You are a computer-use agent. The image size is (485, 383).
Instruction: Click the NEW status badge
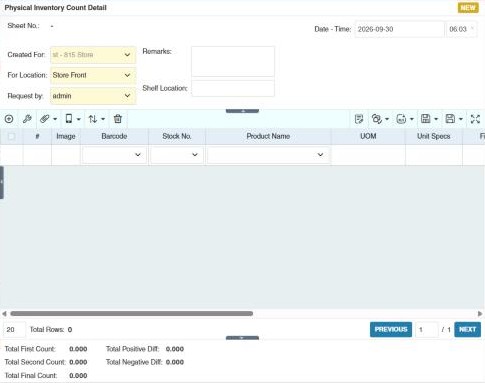coord(468,8)
